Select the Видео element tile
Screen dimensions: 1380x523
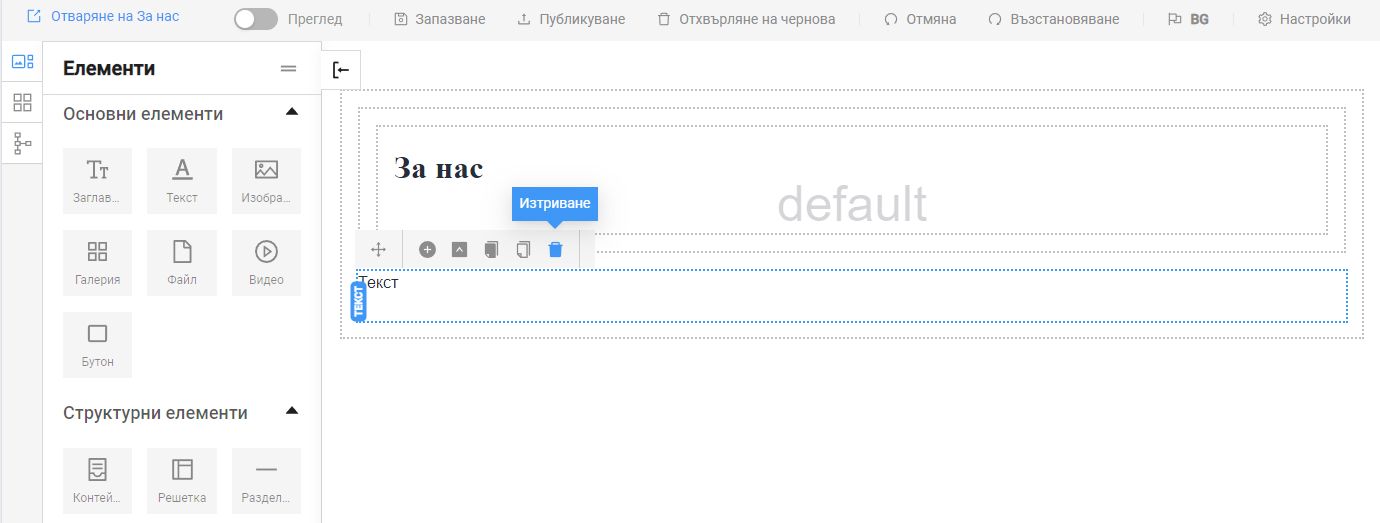pyautogui.click(x=266, y=263)
